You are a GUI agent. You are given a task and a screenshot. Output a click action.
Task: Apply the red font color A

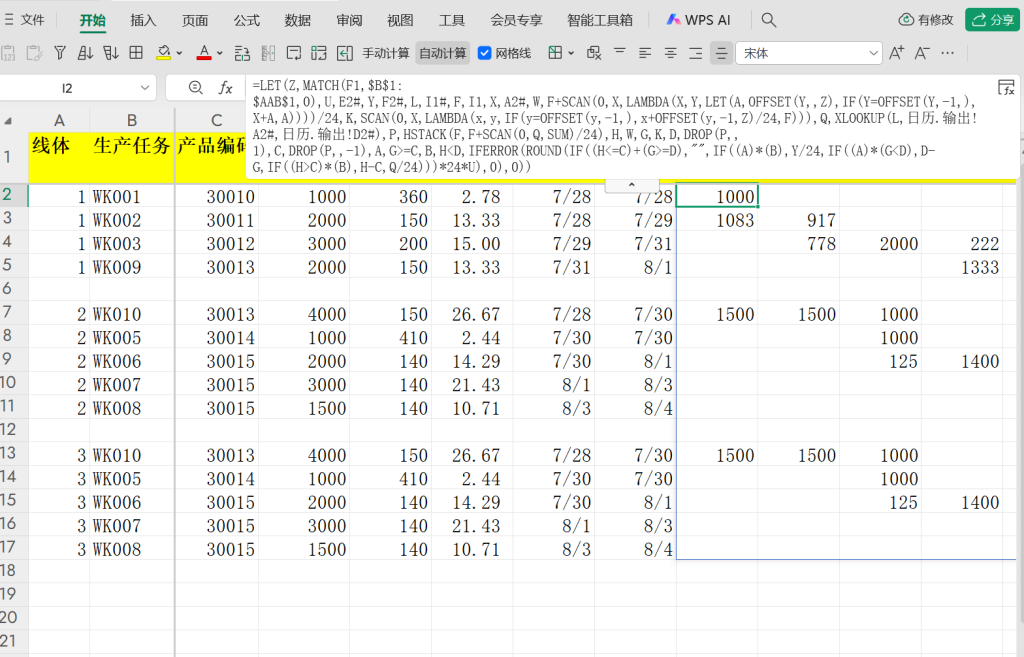point(204,53)
